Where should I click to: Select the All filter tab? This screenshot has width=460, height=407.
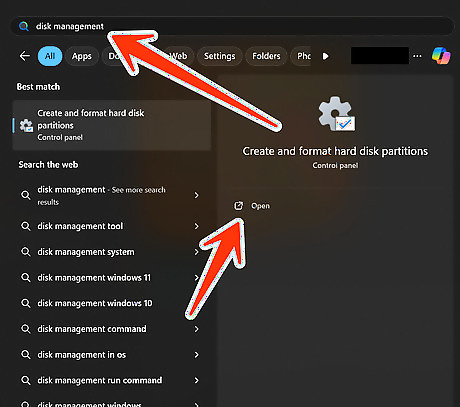point(50,56)
